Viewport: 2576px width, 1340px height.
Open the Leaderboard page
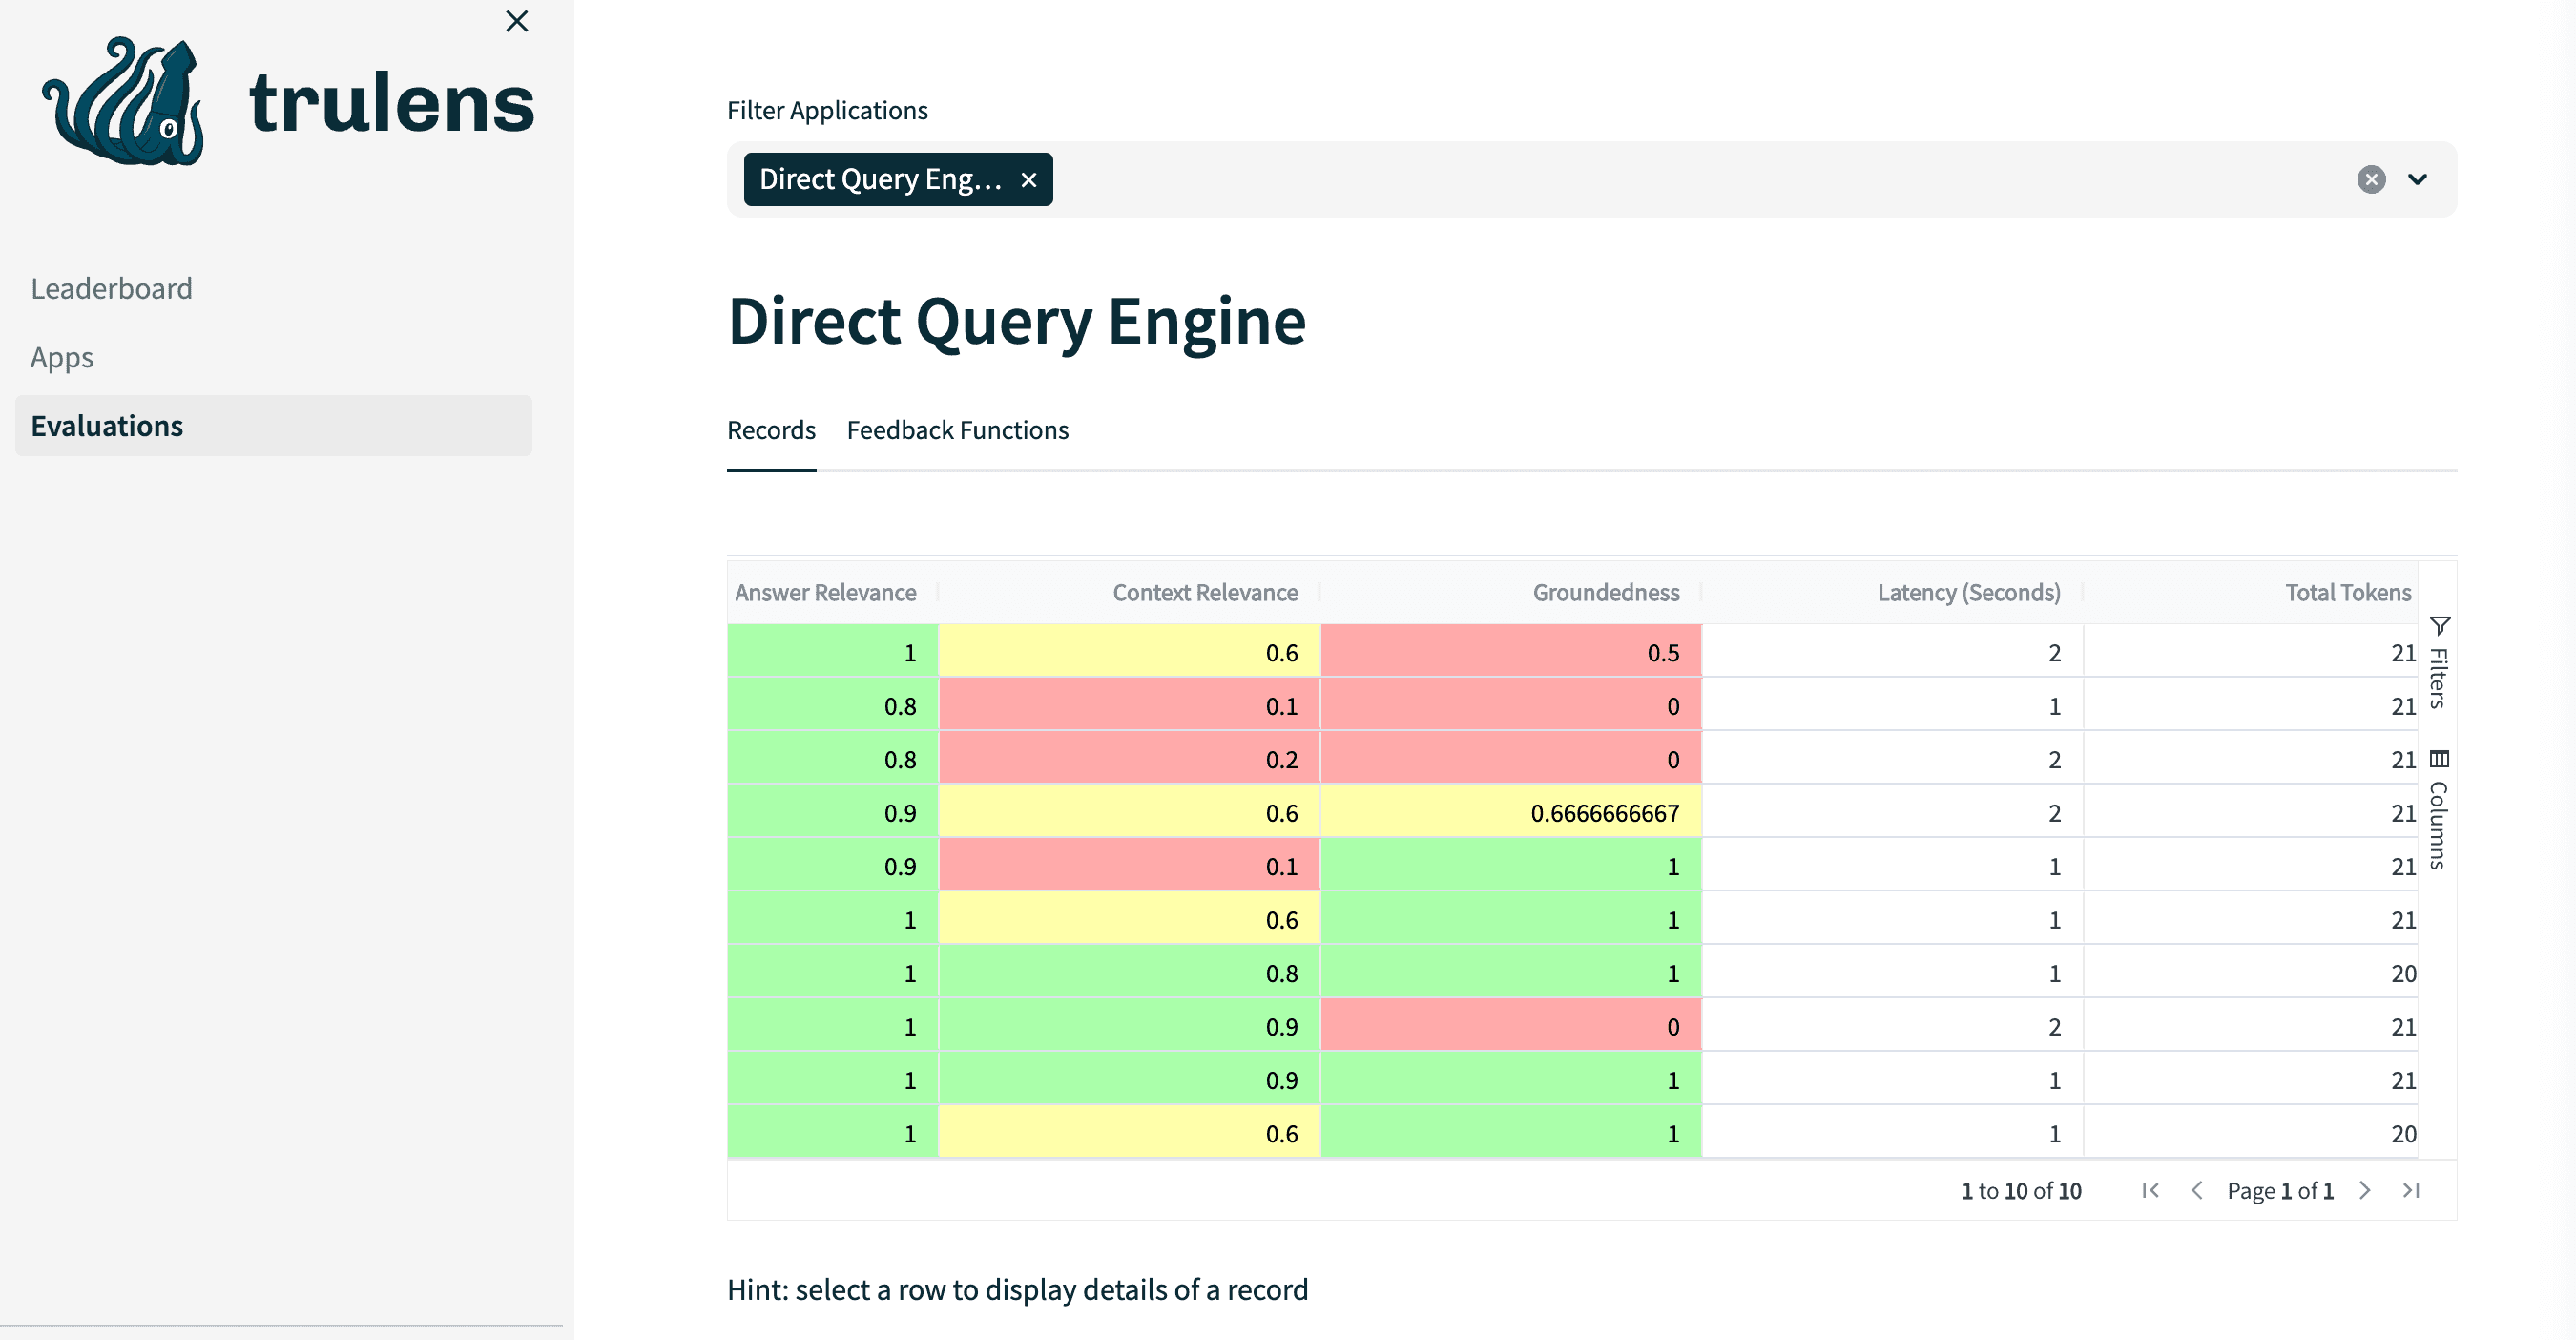111,288
